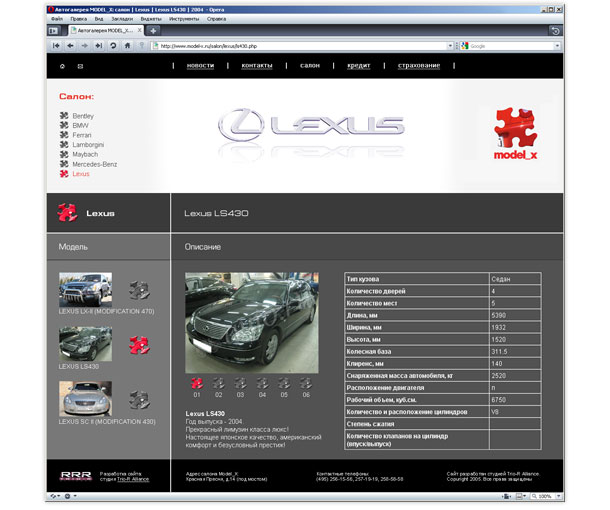Click the Wand key icon in toolbar
The image size is (610, 510).
142,46
